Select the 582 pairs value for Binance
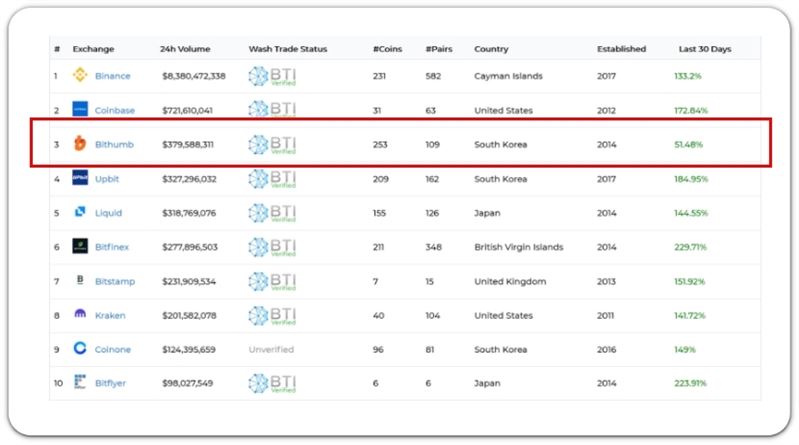The image size is (799, 445). pos(433,76)
